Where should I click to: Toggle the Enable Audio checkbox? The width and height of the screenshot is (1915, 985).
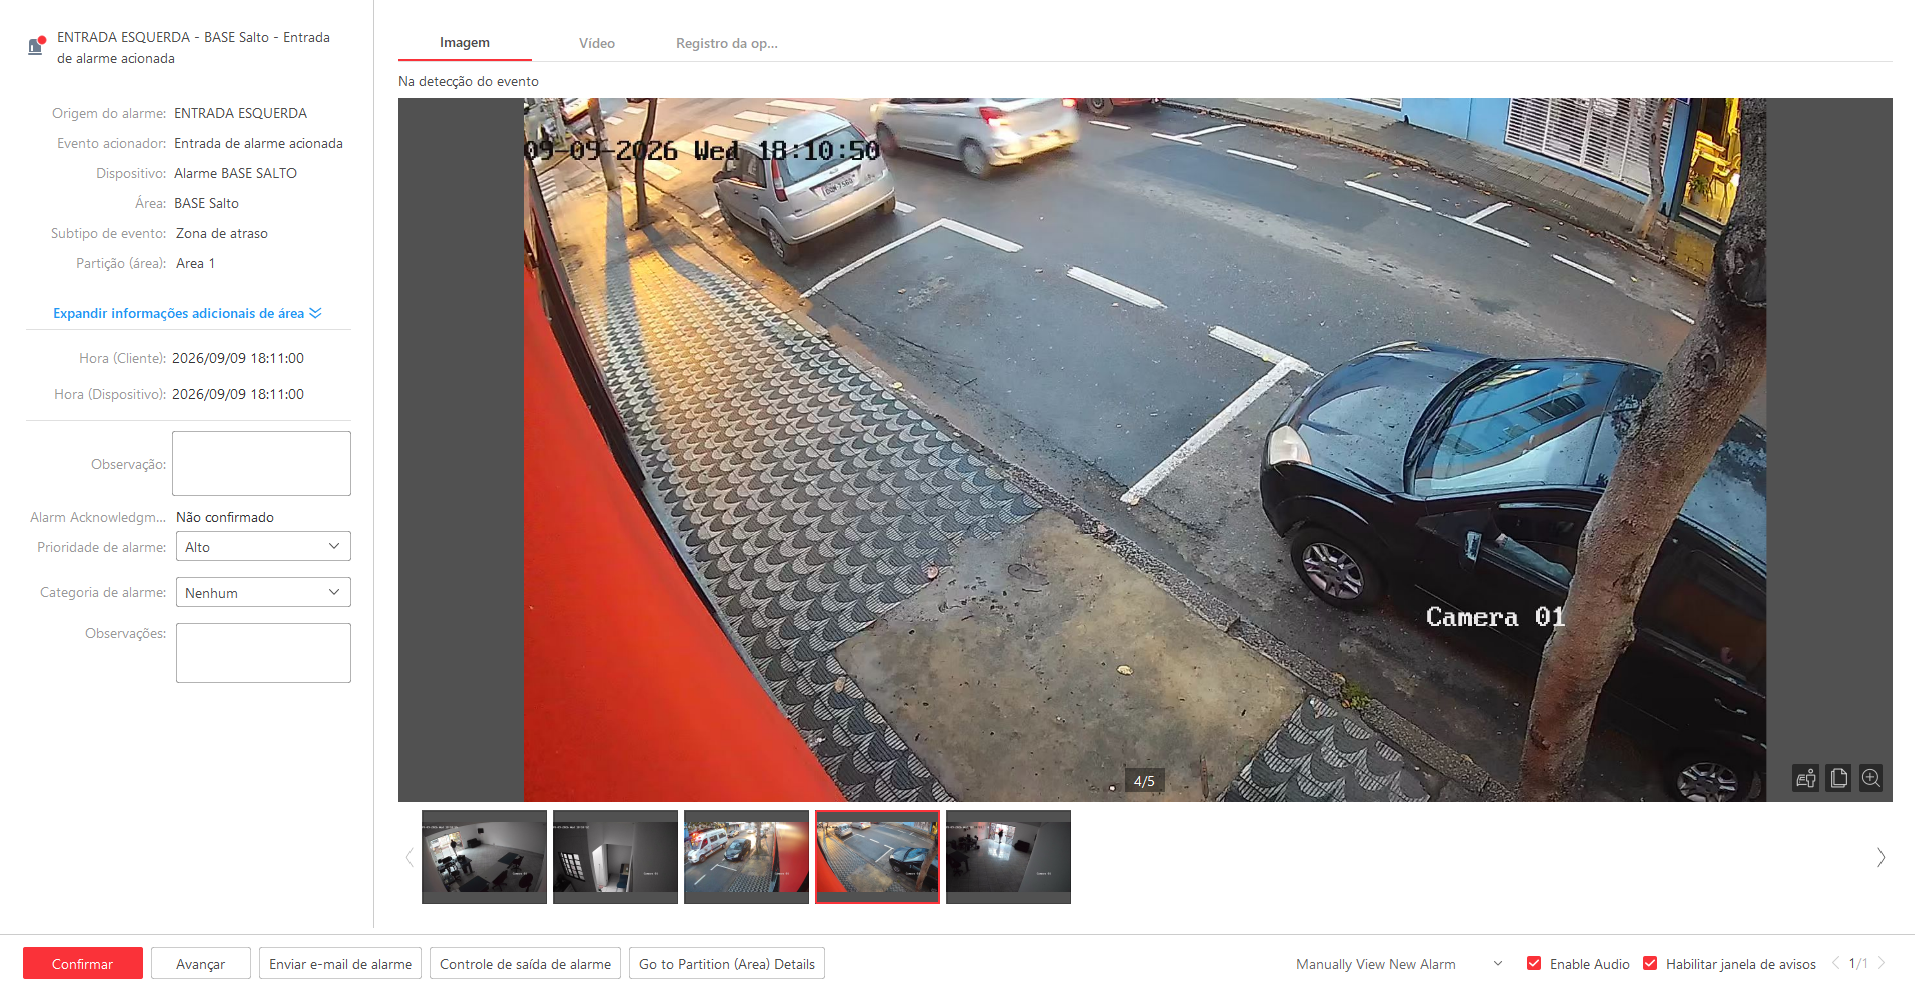click(1534, 963)
